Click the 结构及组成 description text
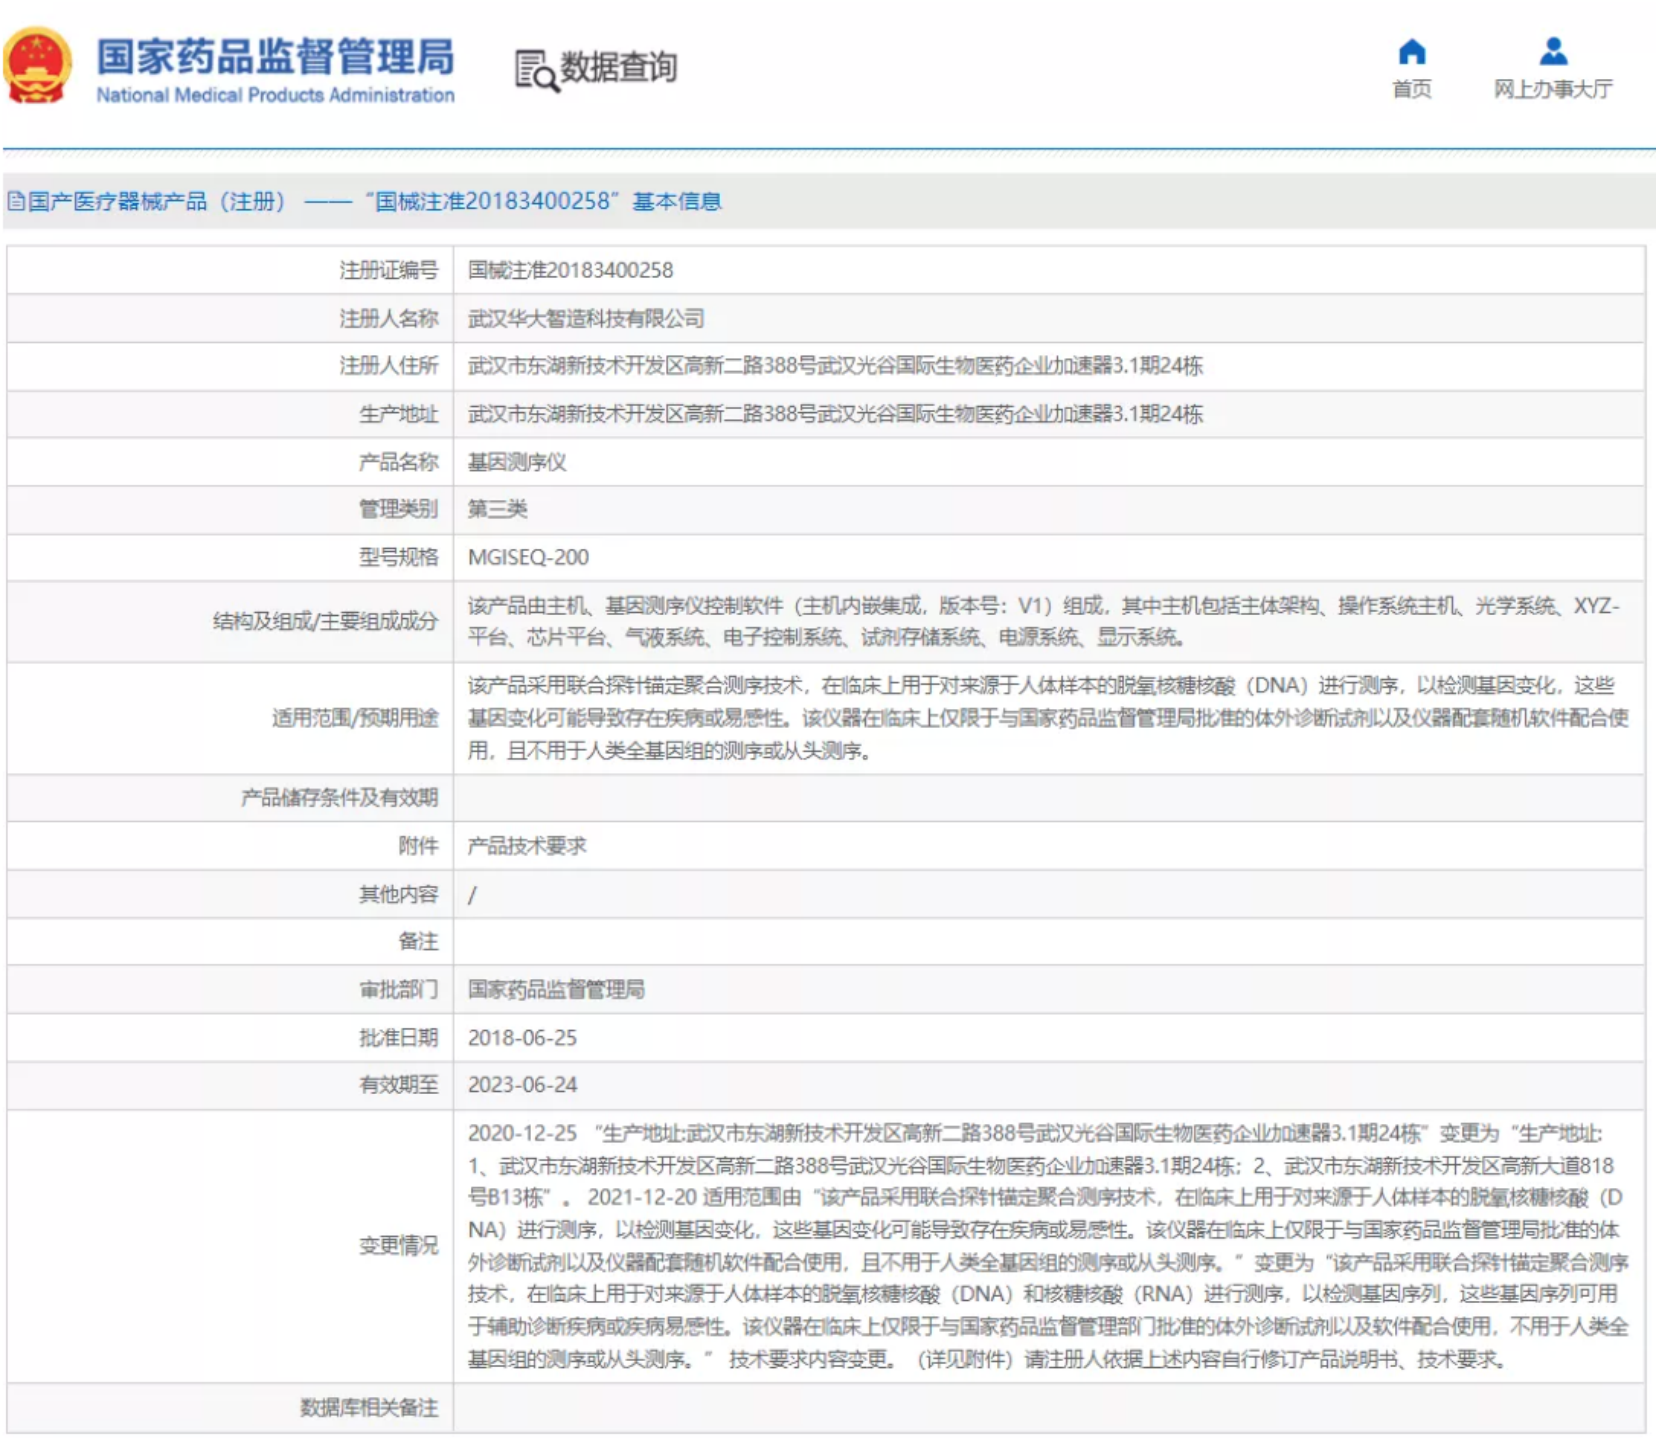This screenshot has height=1440, width=1656. (1043, 621)
